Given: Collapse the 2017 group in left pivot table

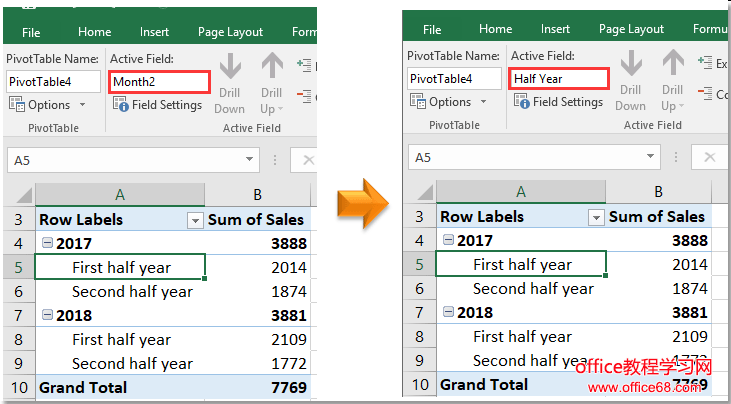Looking at the screenshot, I should click(x=46, y=243).
